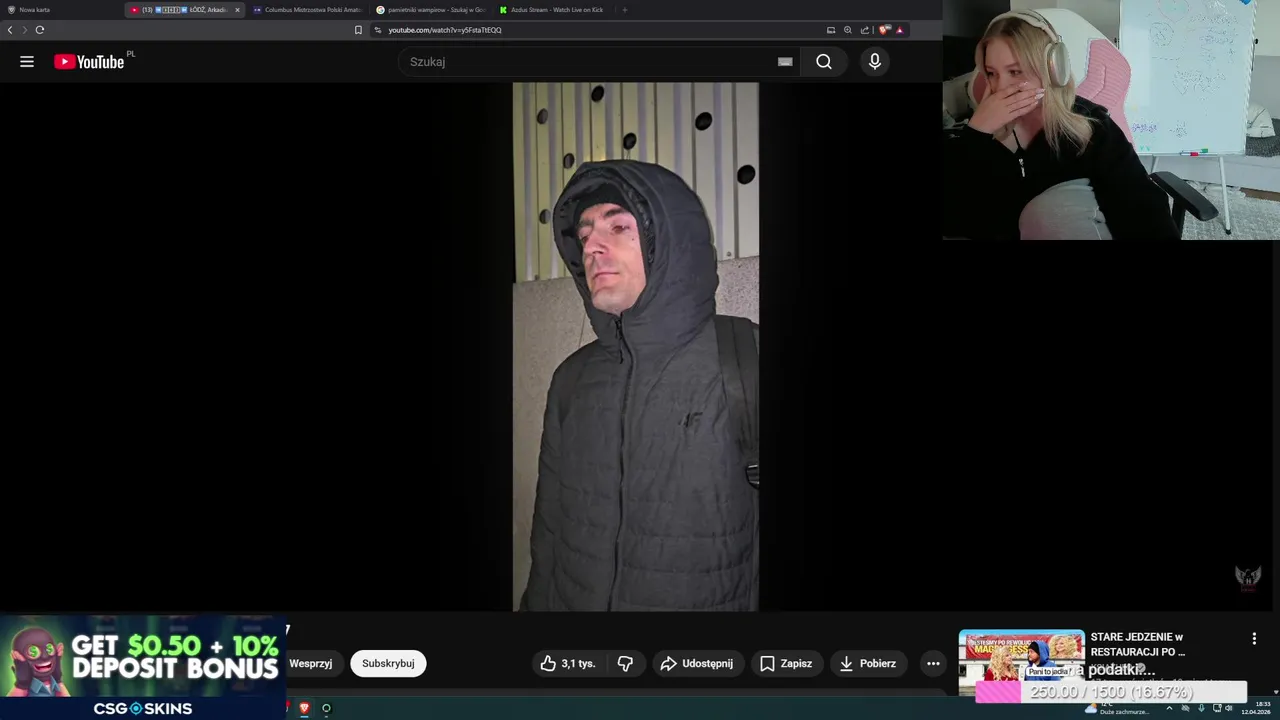Image resolution: width=1280 pixels, height=720 pixels.
Task: Click the Udostępnij share button
Action: [x=697, y=663]
